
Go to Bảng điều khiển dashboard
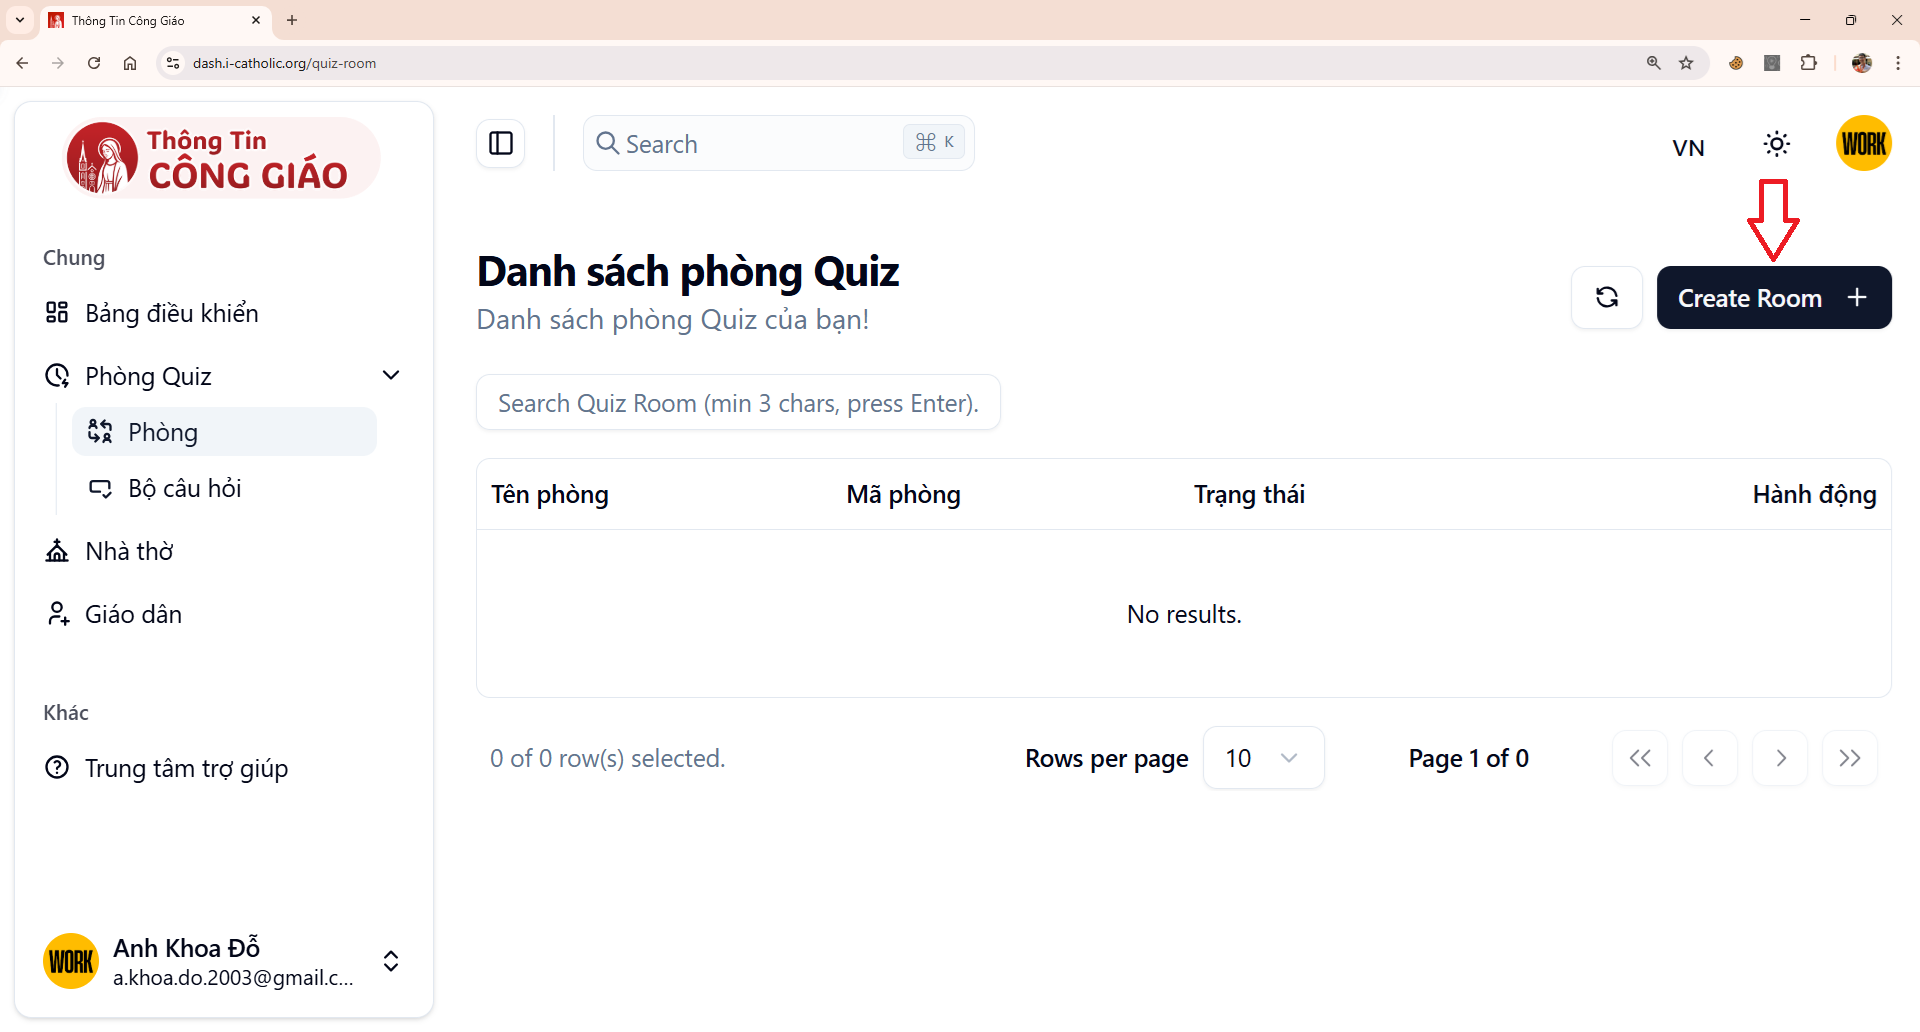(171, 313)
